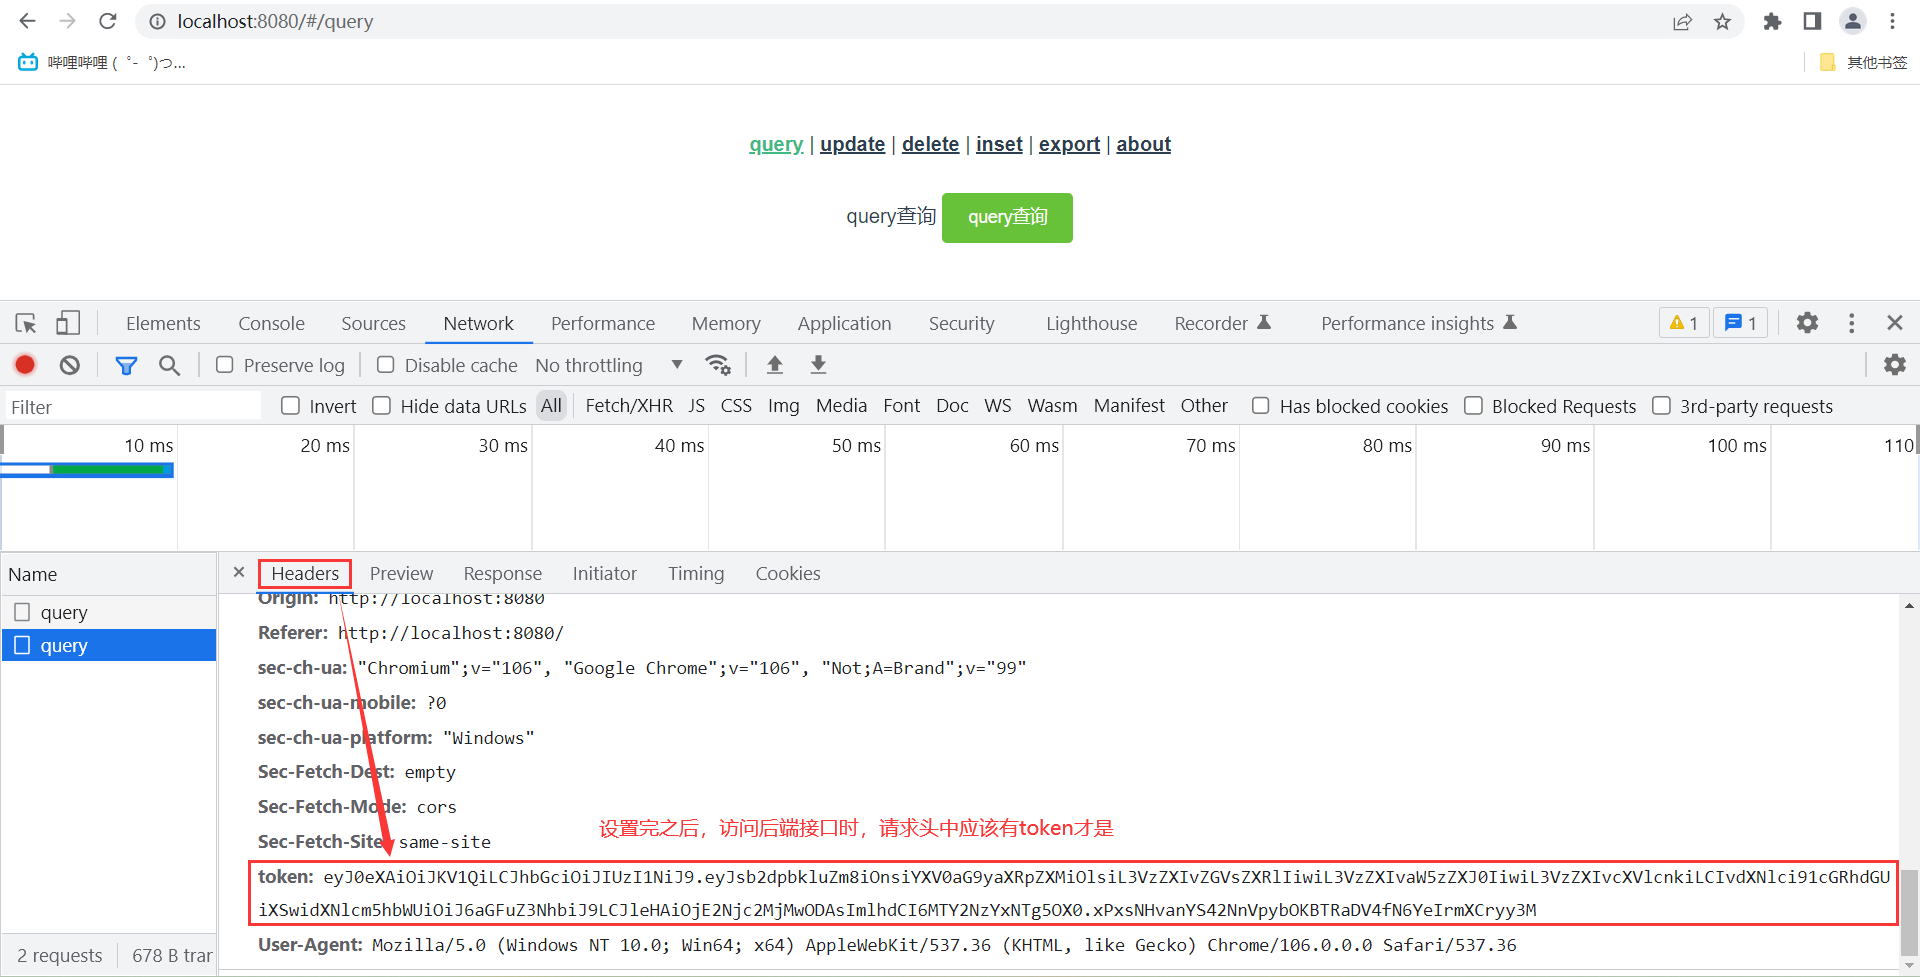Open the Performance tab

coord(603,323)
